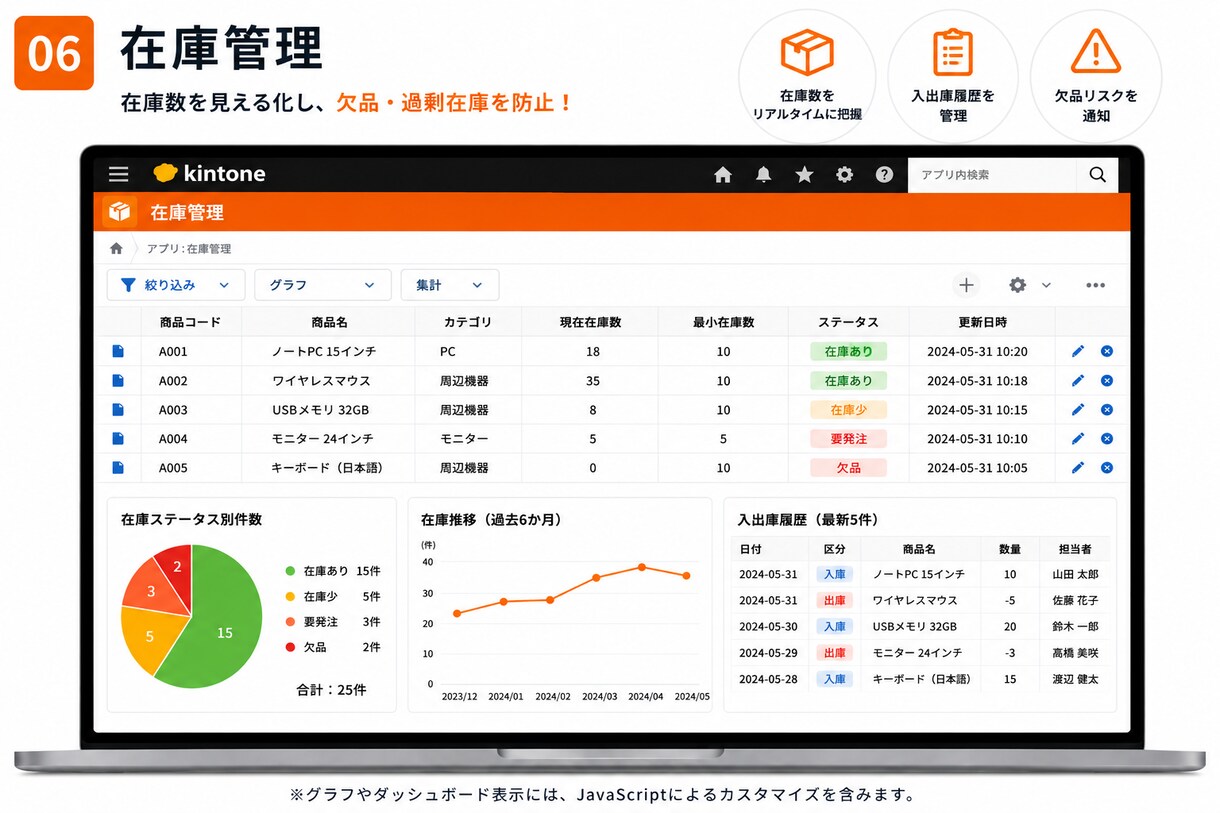Image resolution: width=1220 pixels, height=813 pixels.
Task: Open the 絞り込み filter dropdown
Action: (x=176, y=285)
